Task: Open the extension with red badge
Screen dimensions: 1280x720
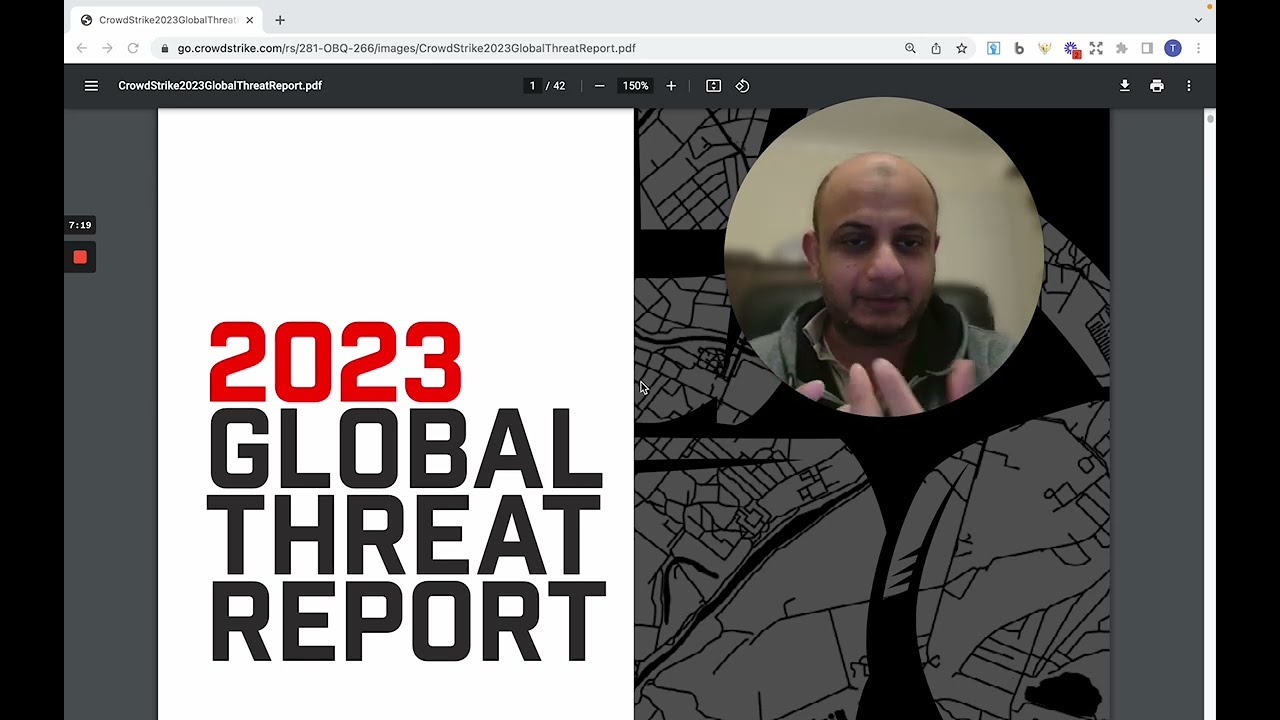Action: tap(1071, 48)
